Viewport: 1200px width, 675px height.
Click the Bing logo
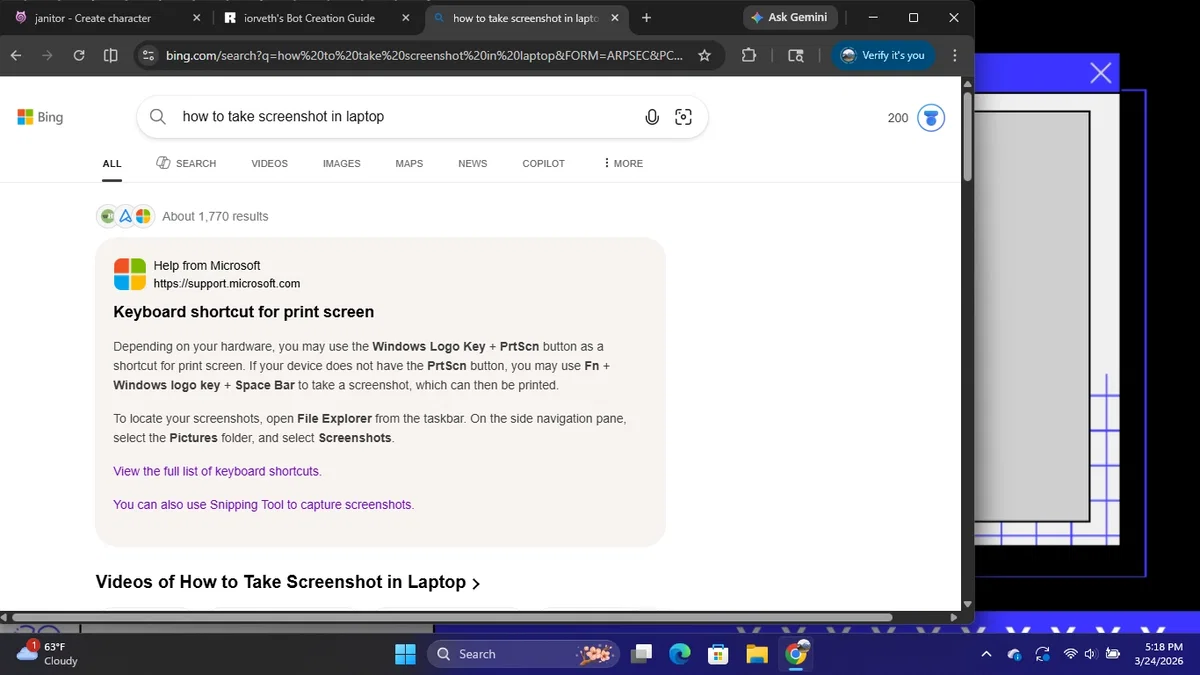(40, 117)
